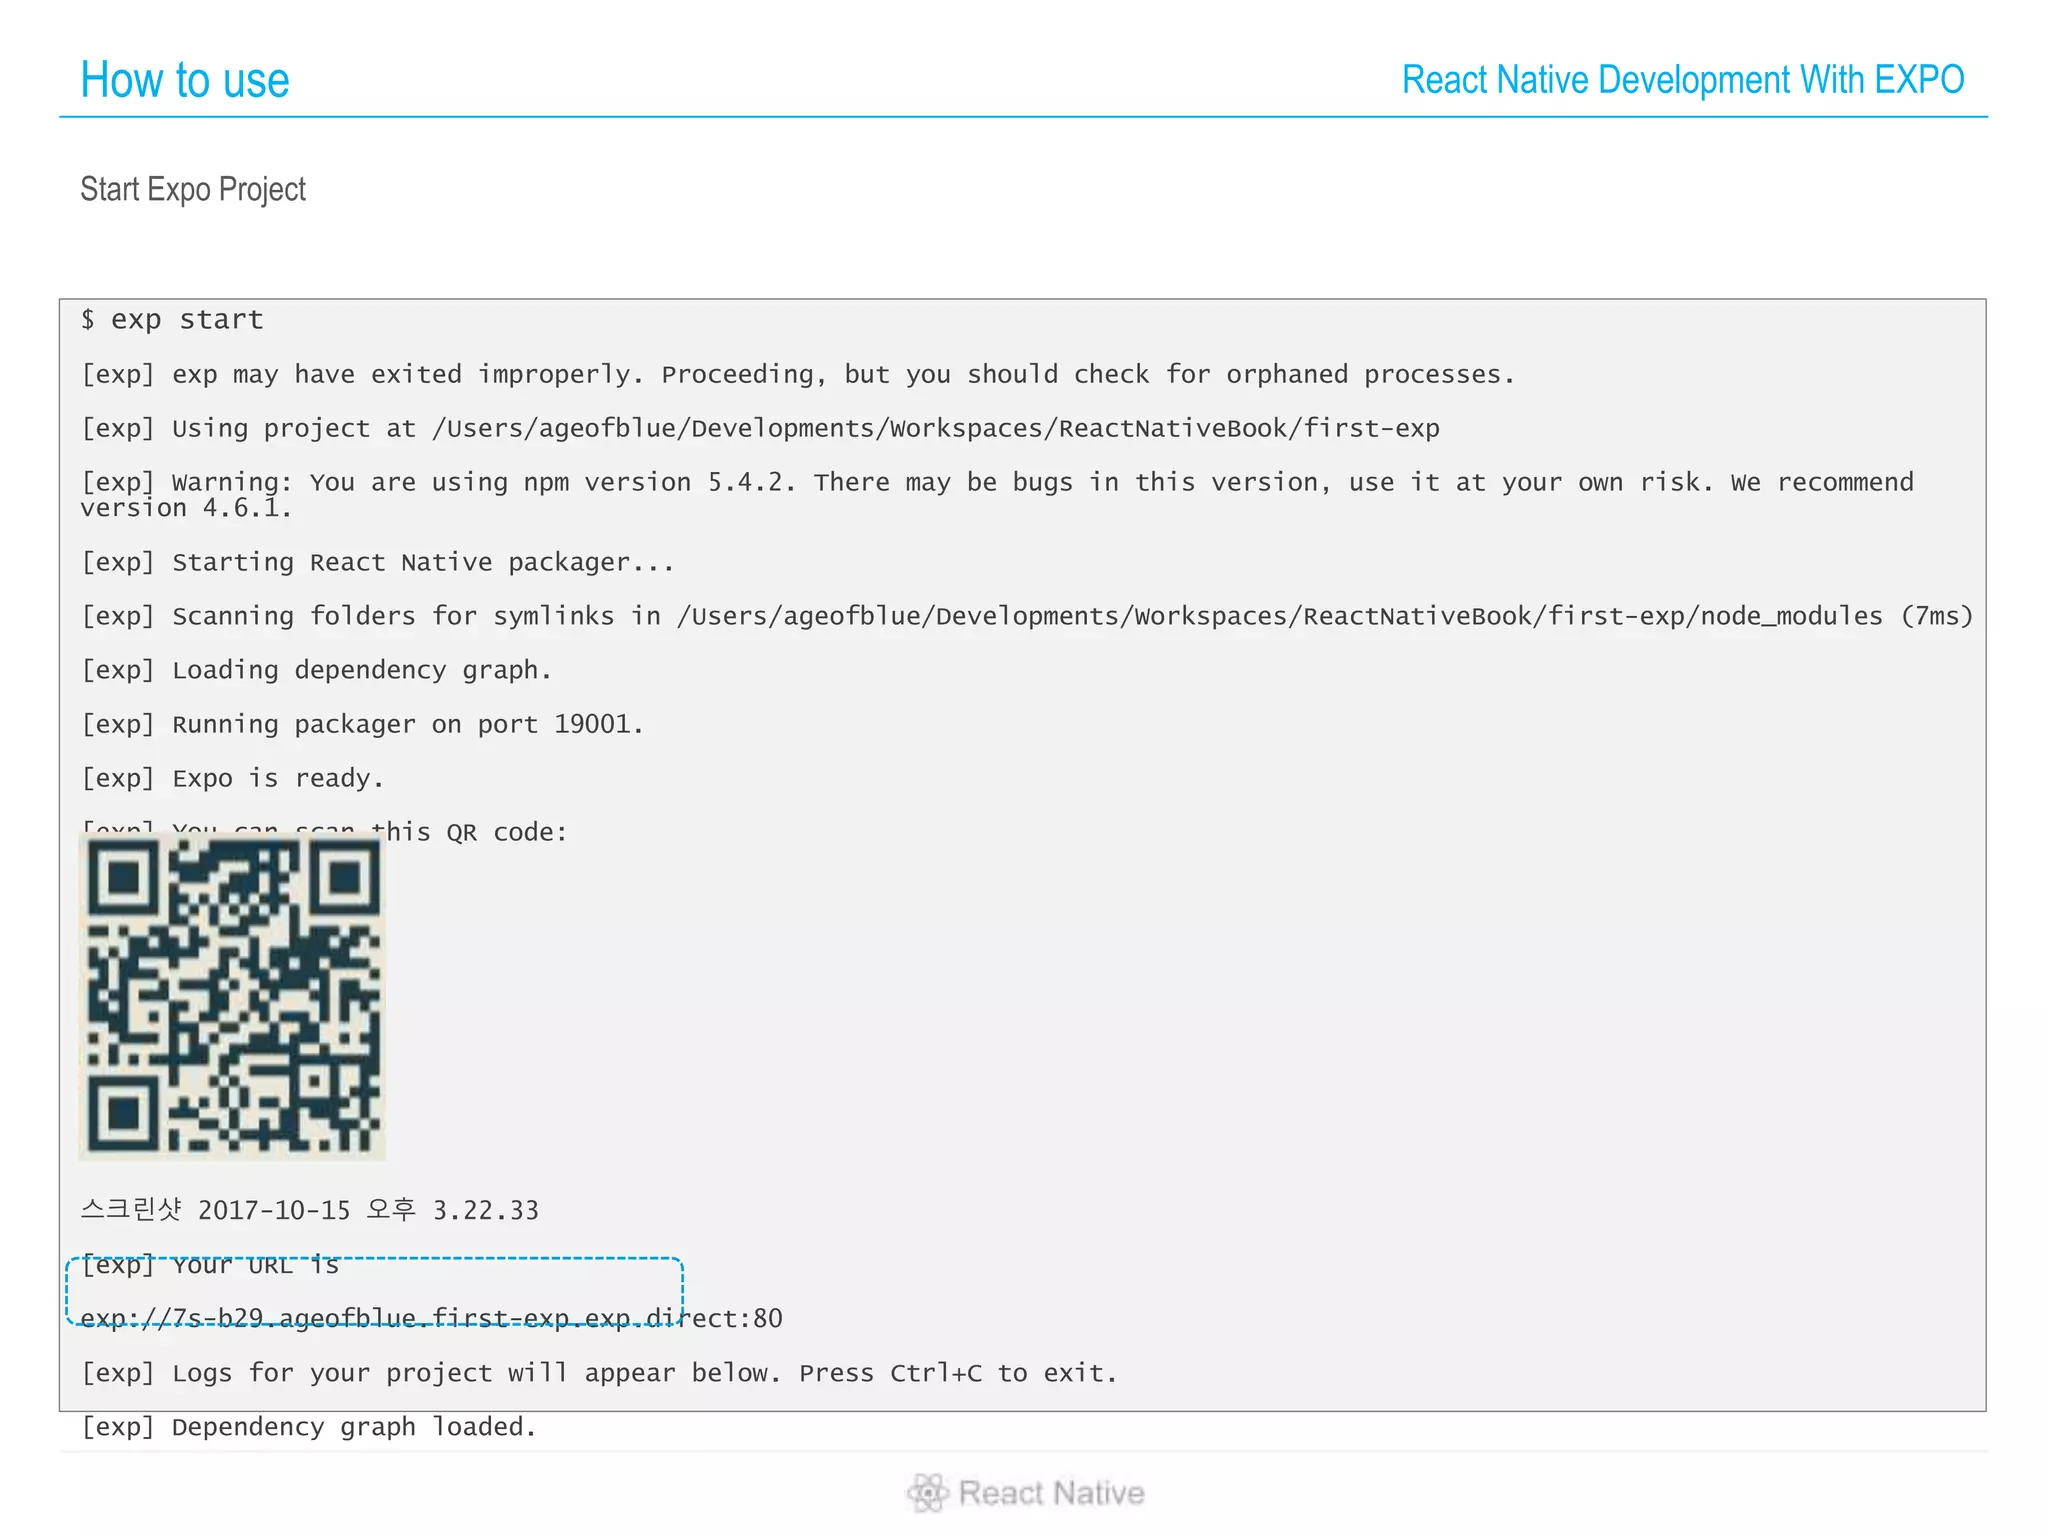Viewport: 2048px width, 1536px height.
Task: Click the Korean screenshot timestamp caption
Action: pyautogui.click(x=309, y=1211)
